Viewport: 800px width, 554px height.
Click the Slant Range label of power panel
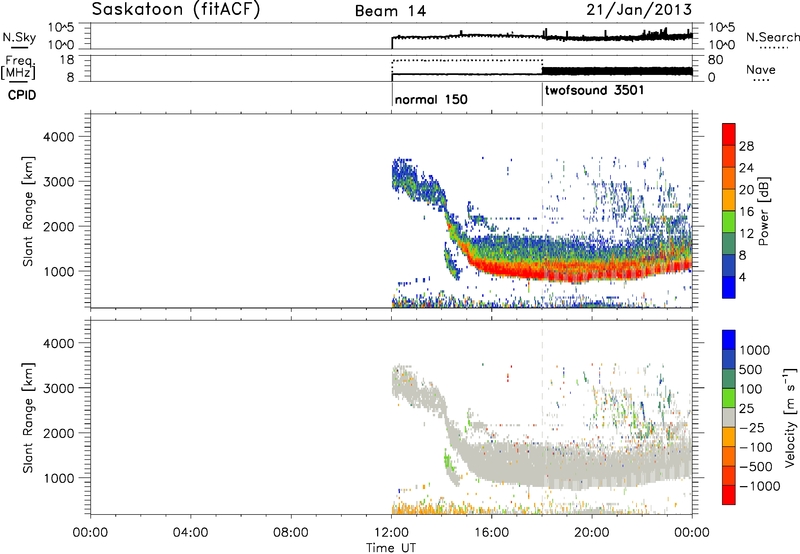pyautogui.click(x=28, y=211)
